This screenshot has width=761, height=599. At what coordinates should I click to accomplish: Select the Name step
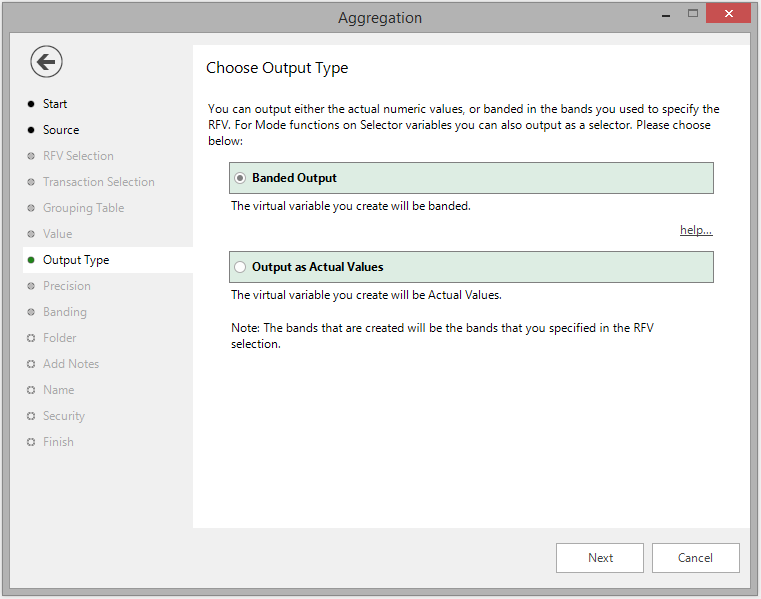tap(58, 390)
